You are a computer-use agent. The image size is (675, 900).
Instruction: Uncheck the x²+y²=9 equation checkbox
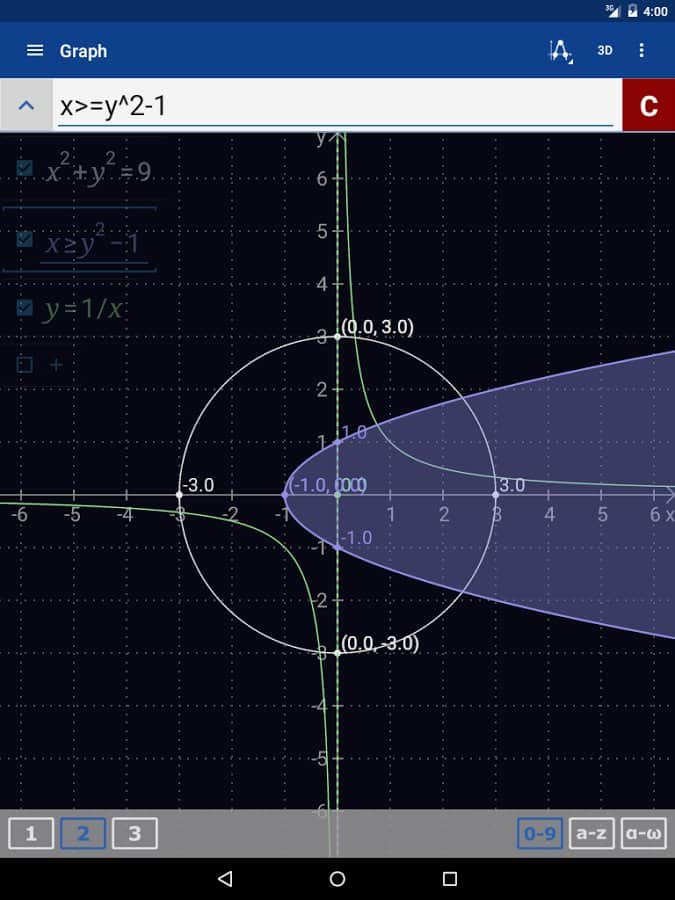pyautogui.click(x=25, y=170)
